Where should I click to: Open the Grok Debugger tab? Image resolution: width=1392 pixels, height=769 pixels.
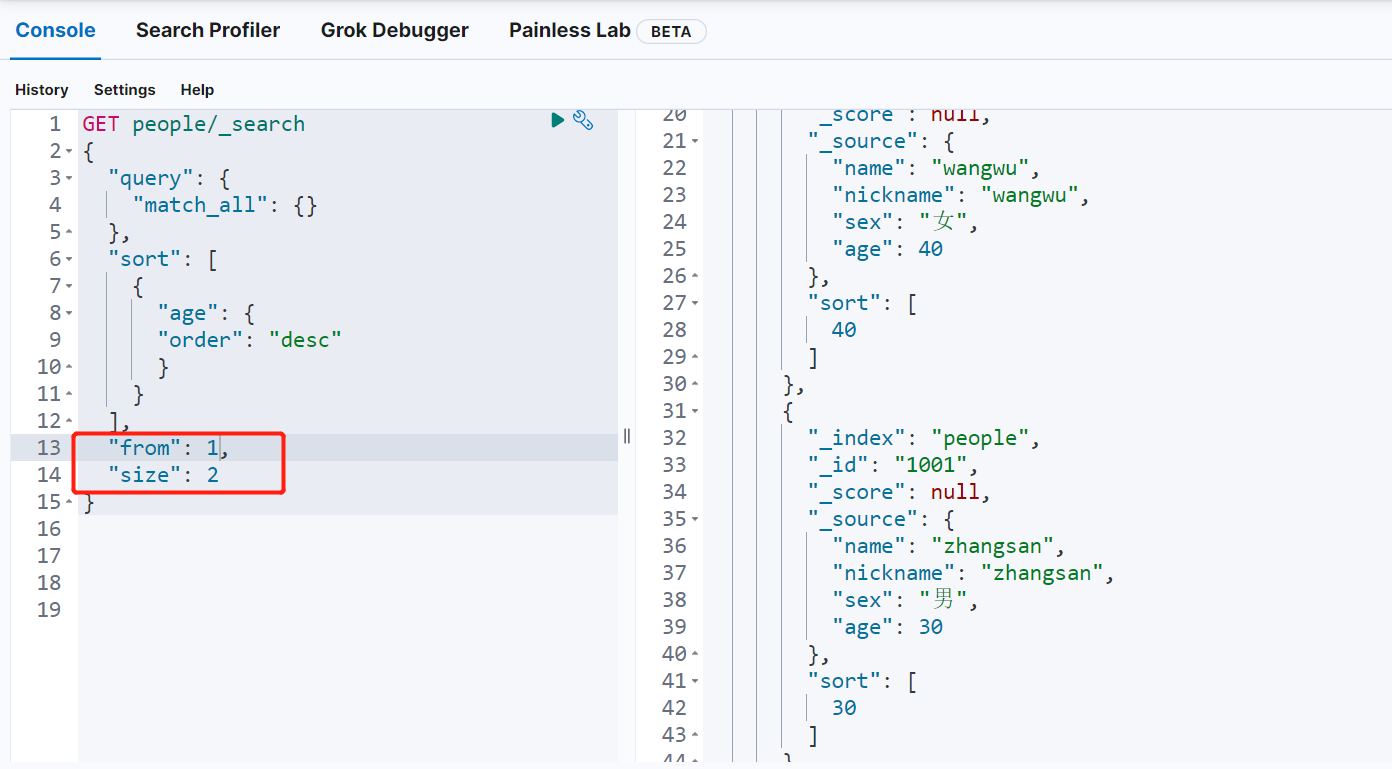pos(394,30)
